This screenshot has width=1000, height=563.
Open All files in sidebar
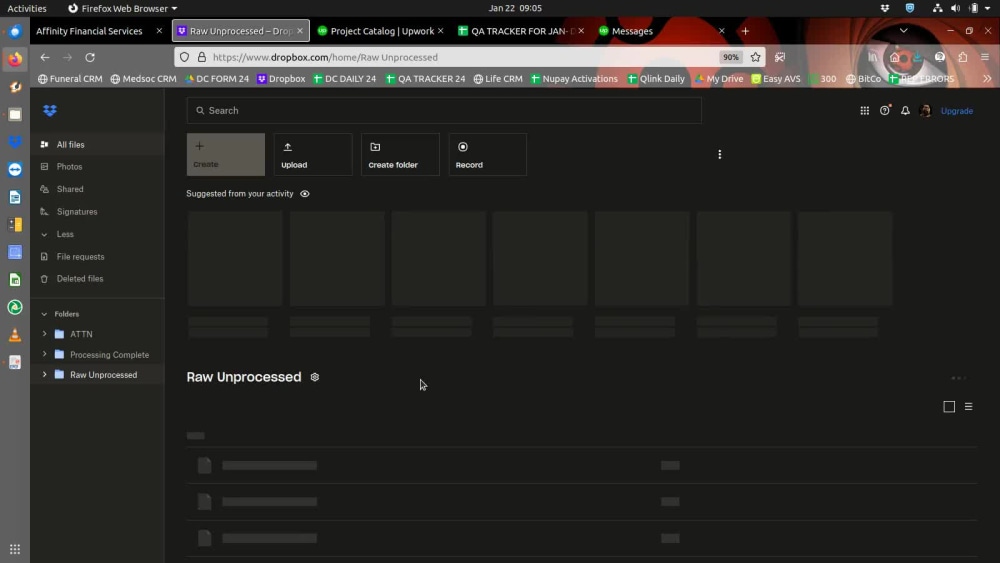click(x=70, y=145)
